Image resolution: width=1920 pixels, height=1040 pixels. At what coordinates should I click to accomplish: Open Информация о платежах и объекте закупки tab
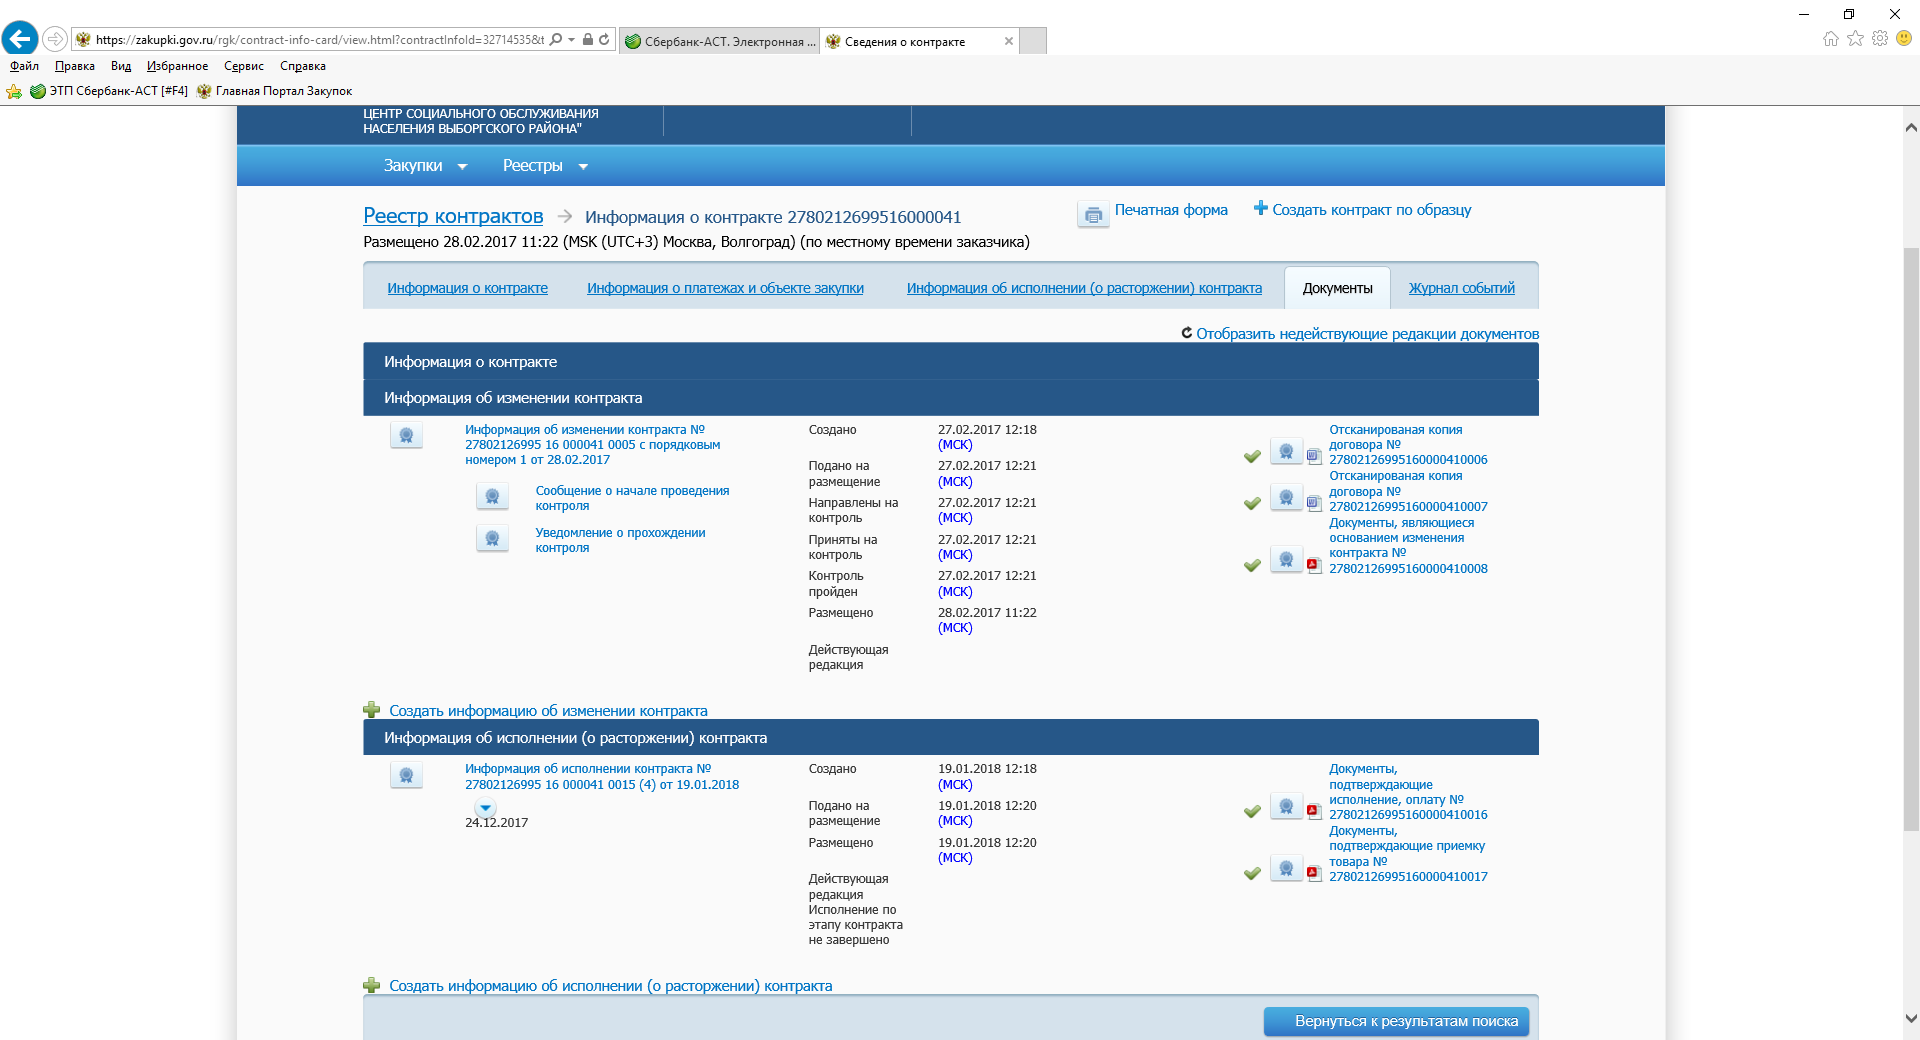coord(725,288)
